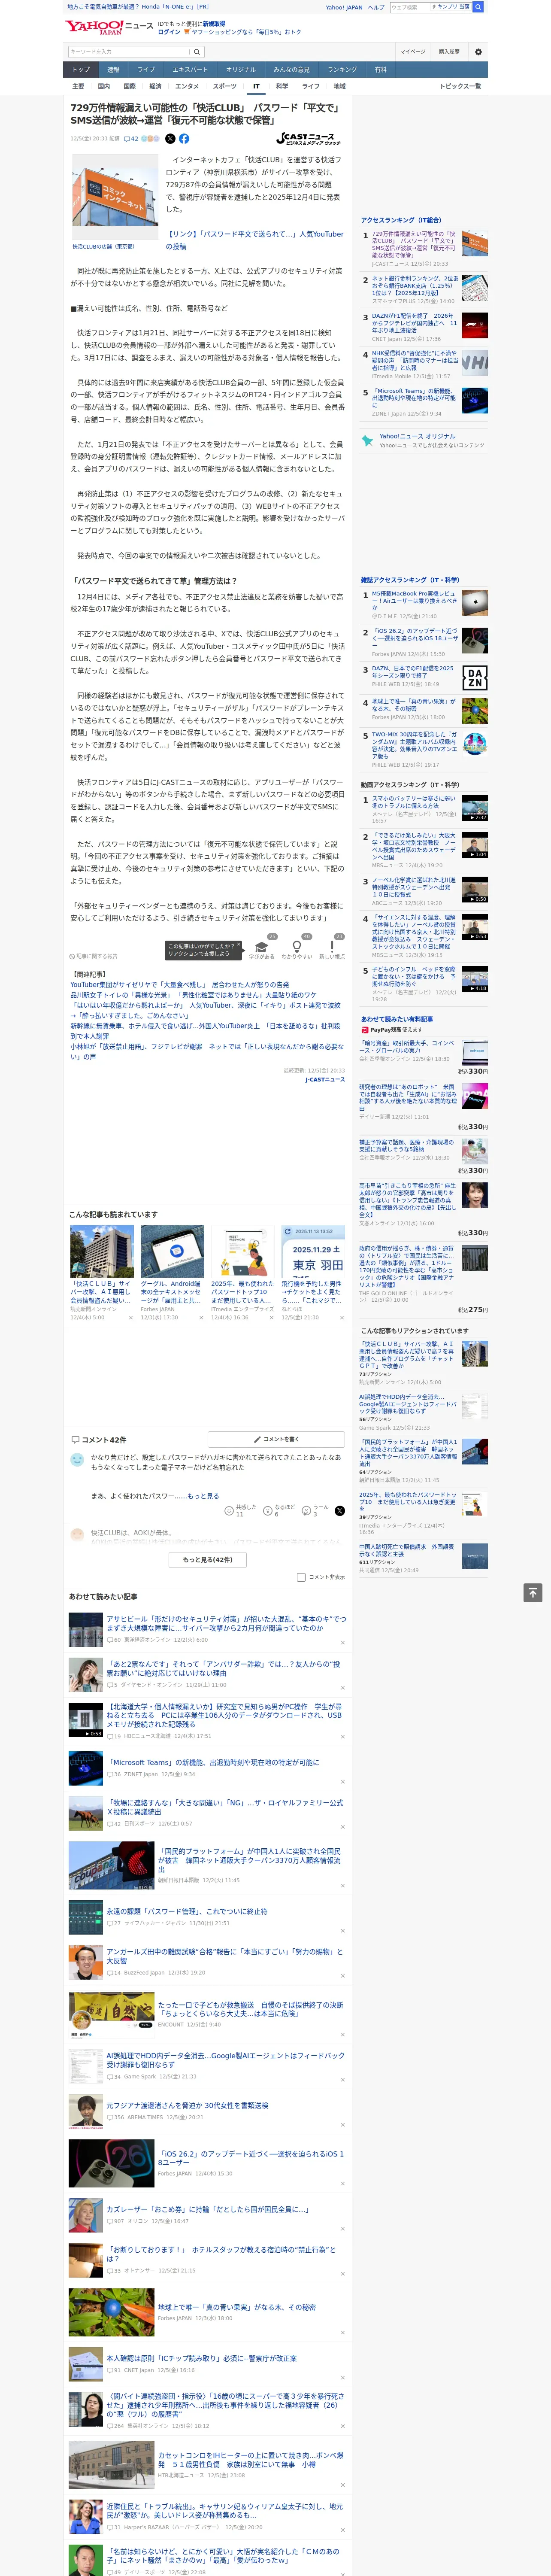551x2576 pixels.
Task: React with 新しい視点 exclamation icon
Action: (332, 947)
